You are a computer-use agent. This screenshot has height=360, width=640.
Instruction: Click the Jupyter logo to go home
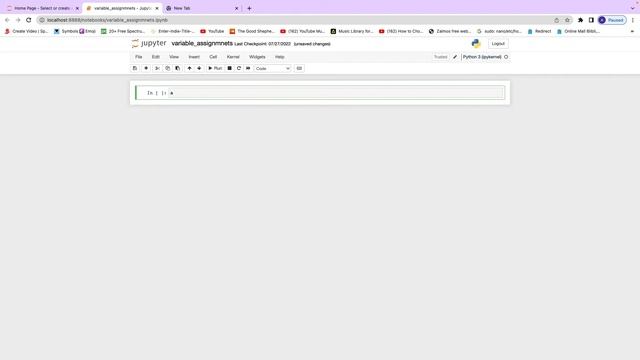point(149,43)
